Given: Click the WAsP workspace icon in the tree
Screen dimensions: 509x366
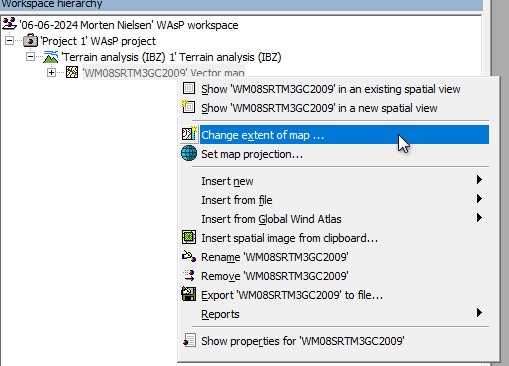Looking at the screenshot, I should [9, 24].
